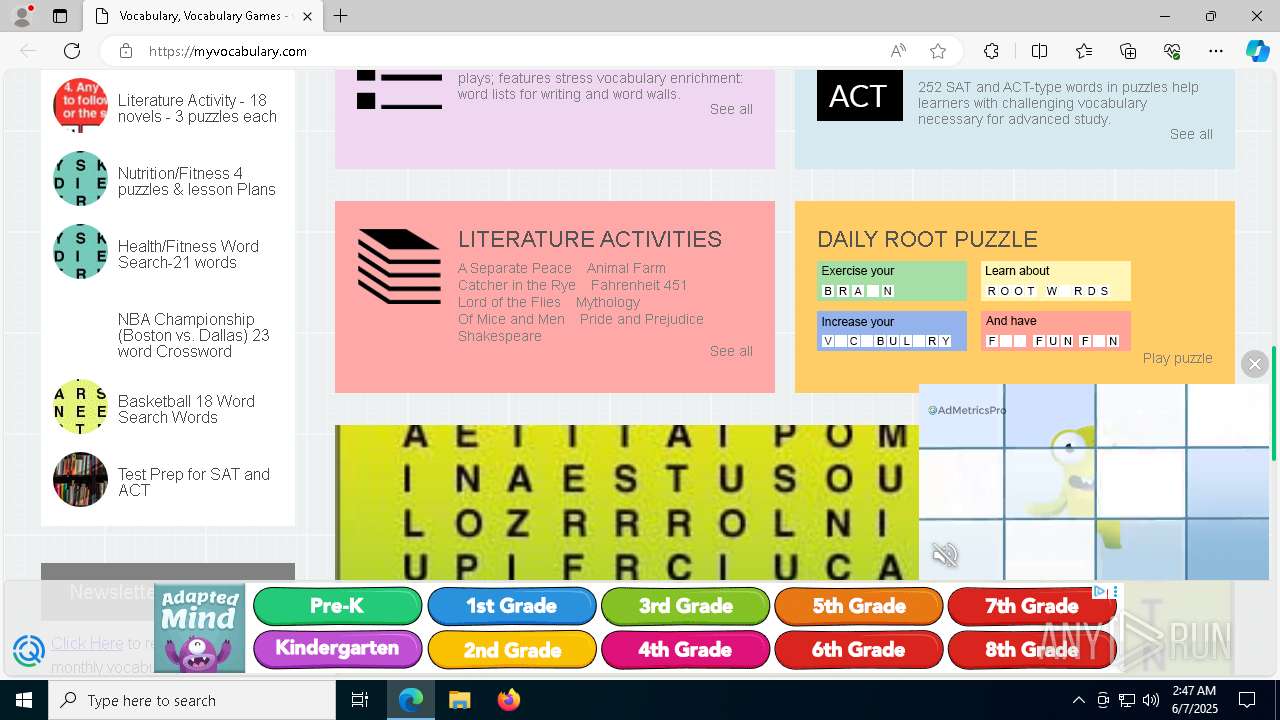Open Collections icon

1128,51
